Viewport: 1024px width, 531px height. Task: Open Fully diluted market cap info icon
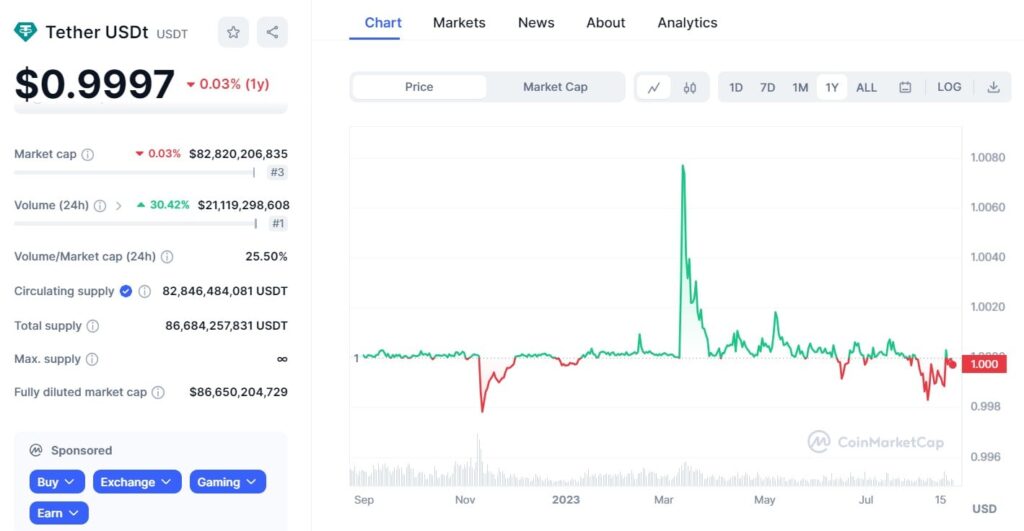[158, 393]
